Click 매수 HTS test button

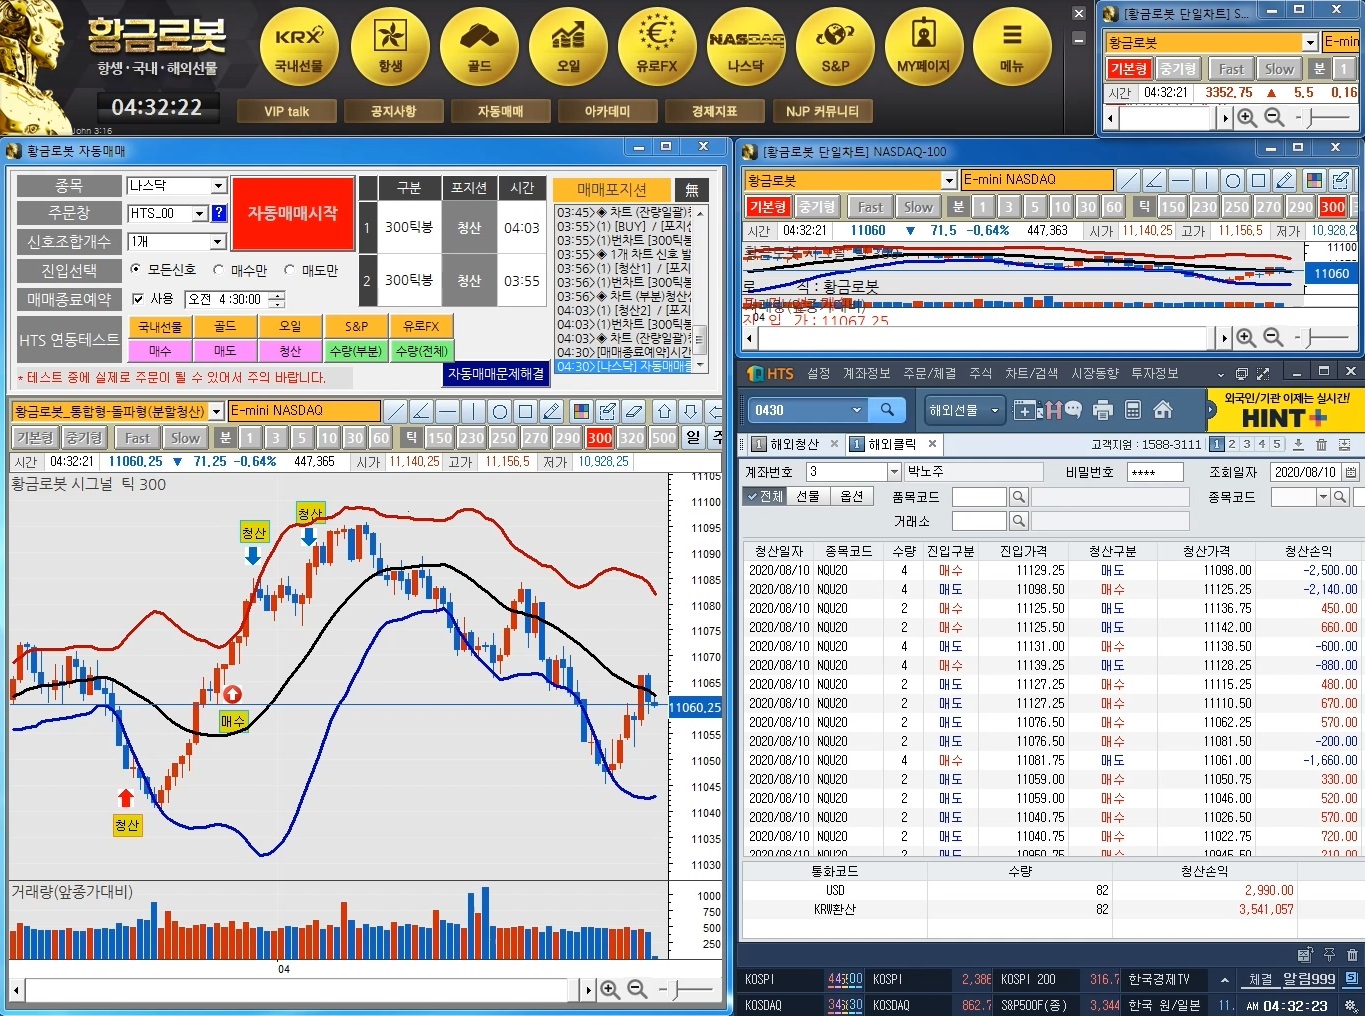point(160,351)
